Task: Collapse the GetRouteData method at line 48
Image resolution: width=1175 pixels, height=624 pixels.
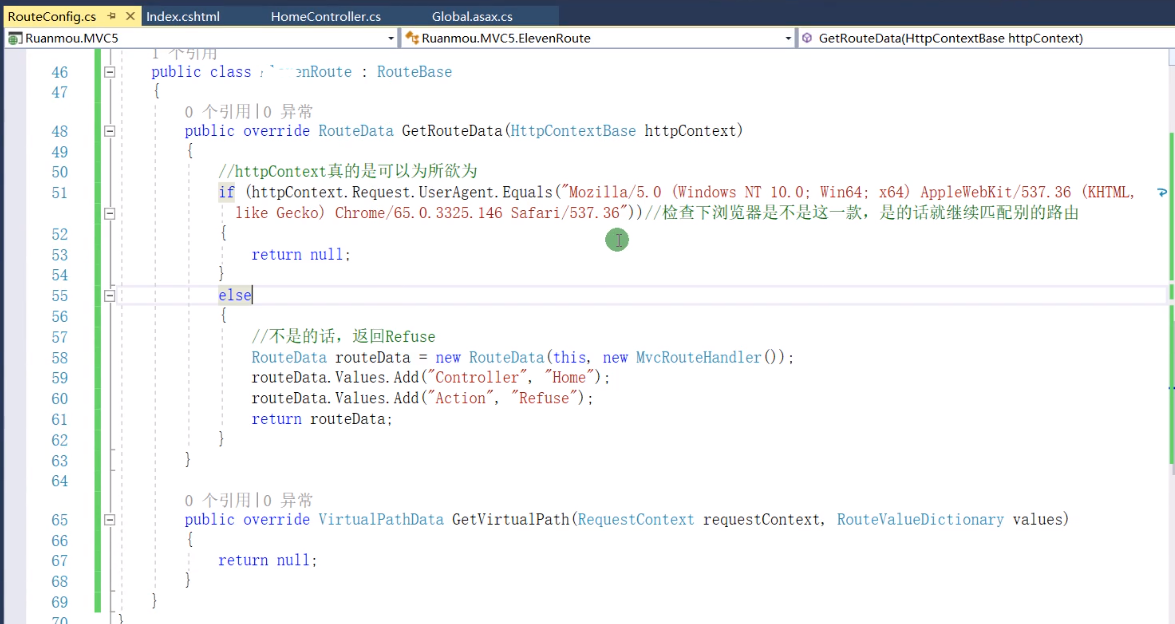Action: 109,131
